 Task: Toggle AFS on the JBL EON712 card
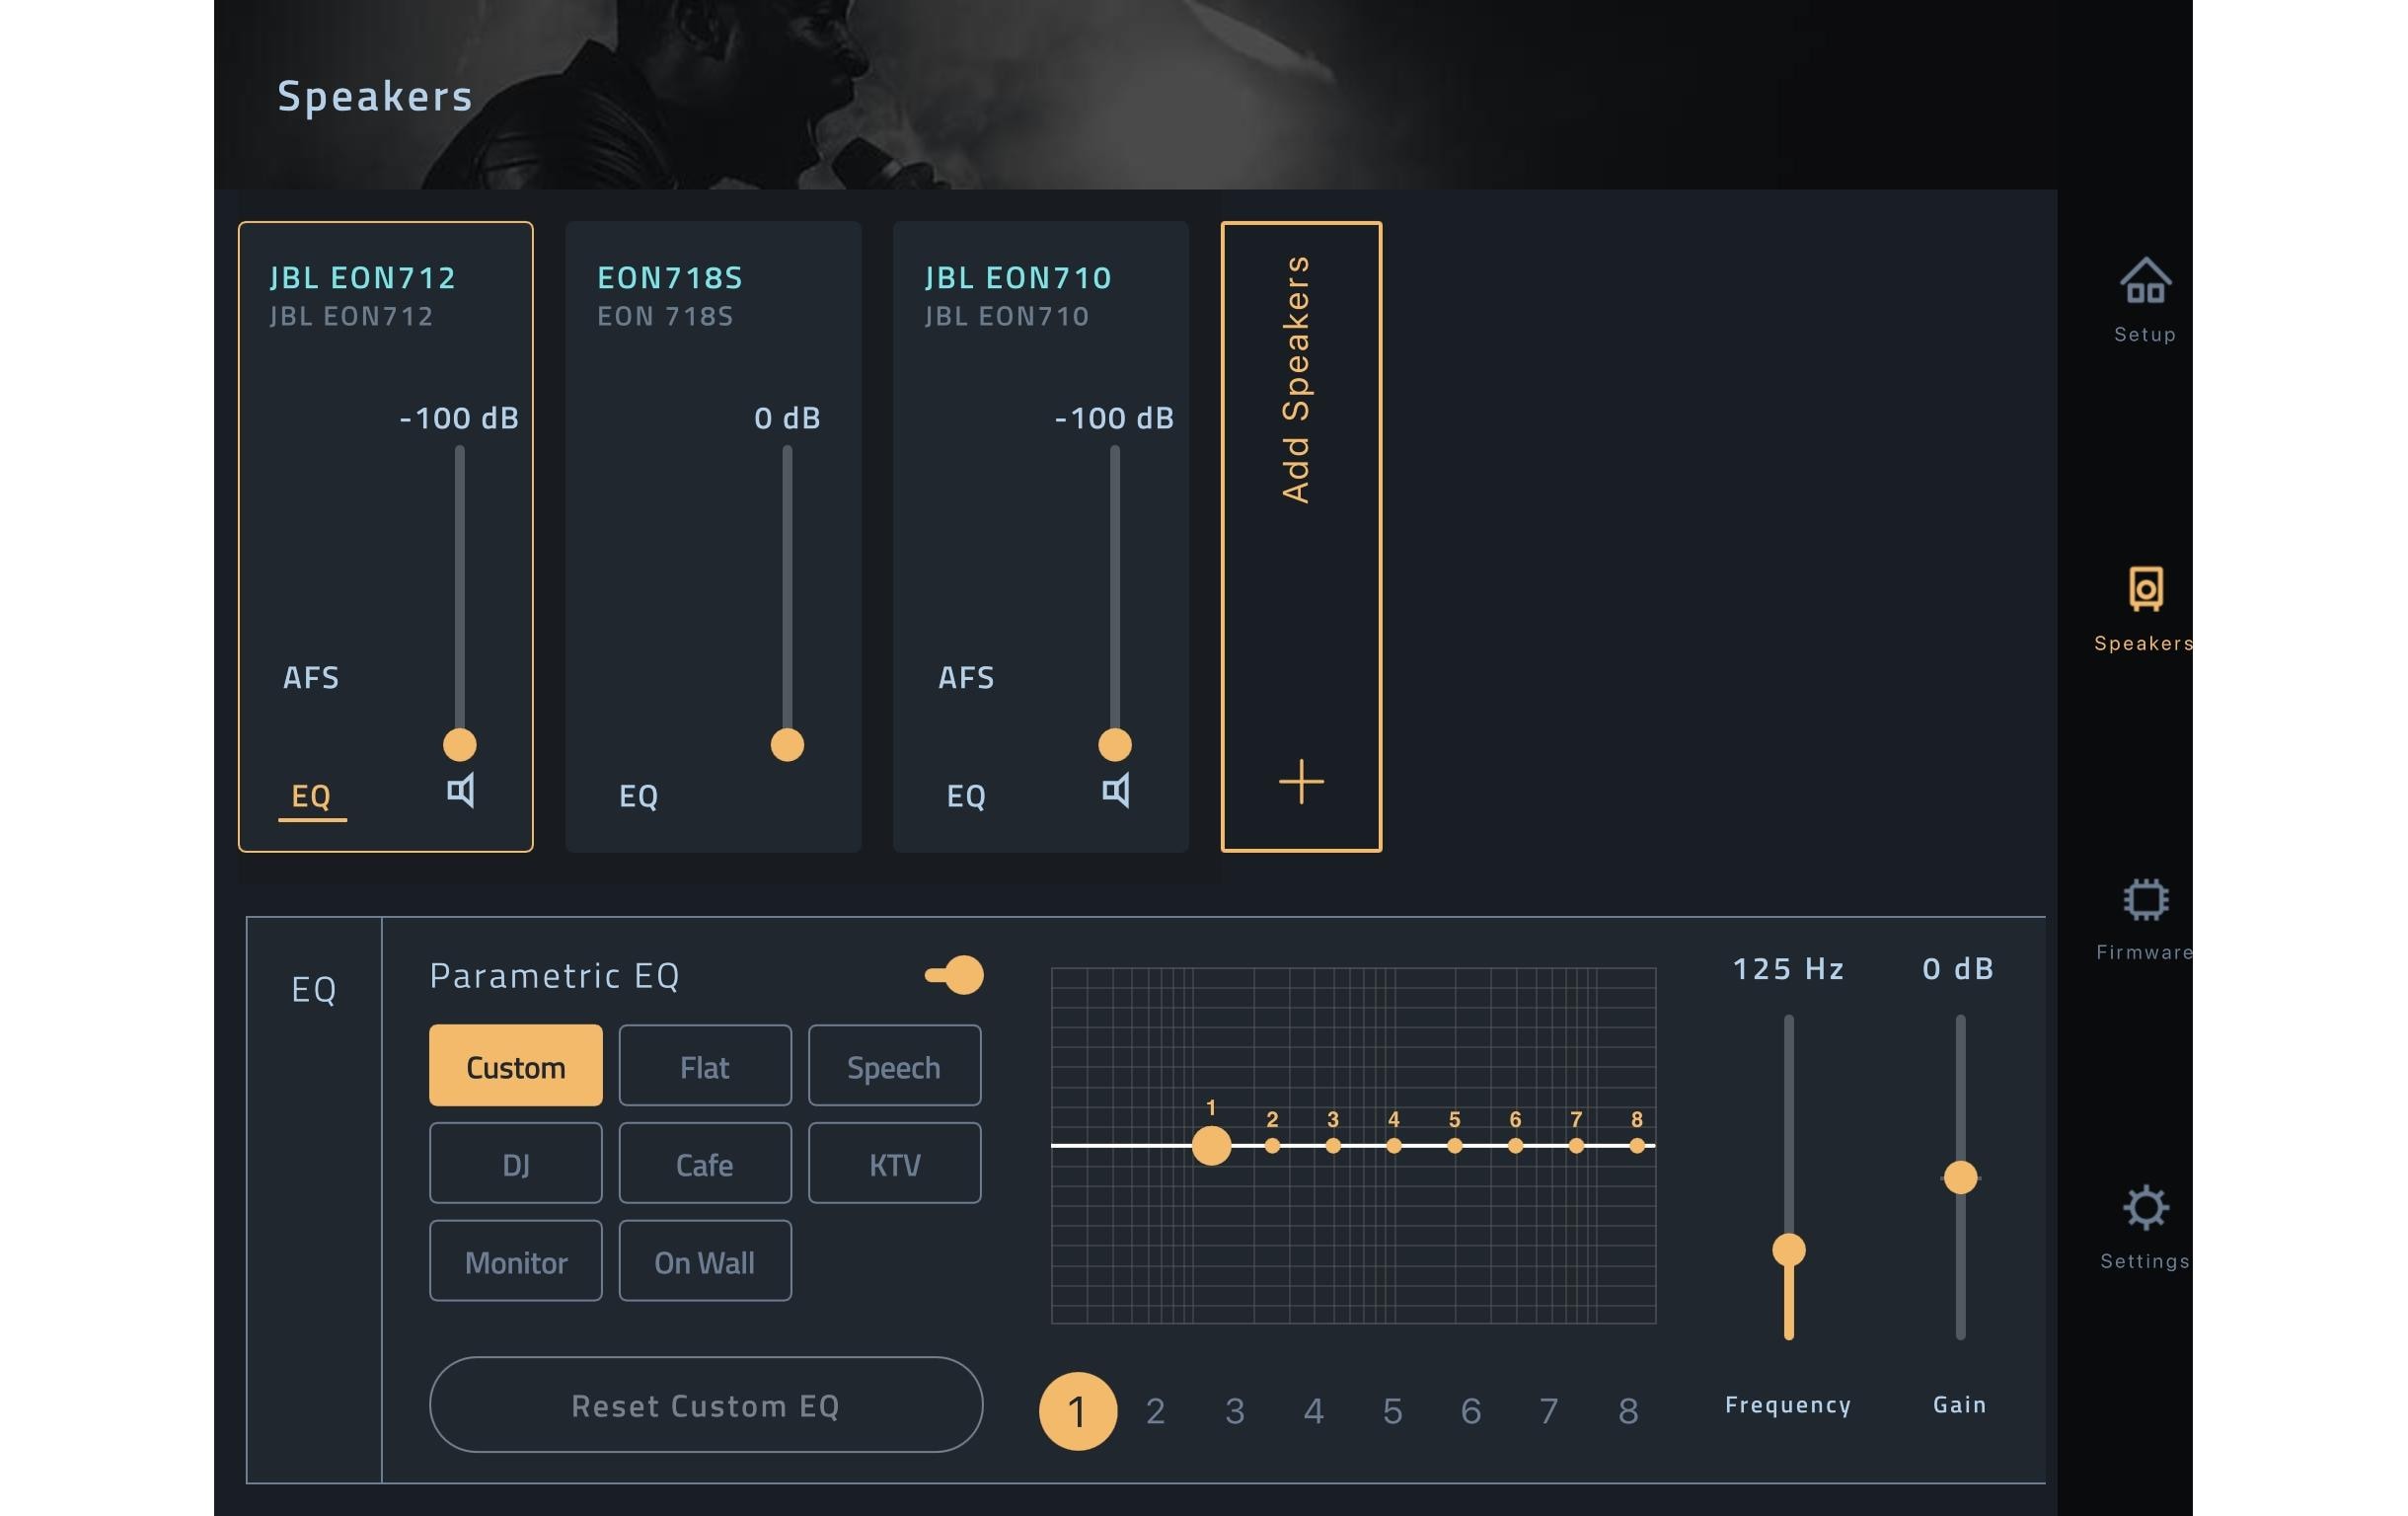(311, 678)
